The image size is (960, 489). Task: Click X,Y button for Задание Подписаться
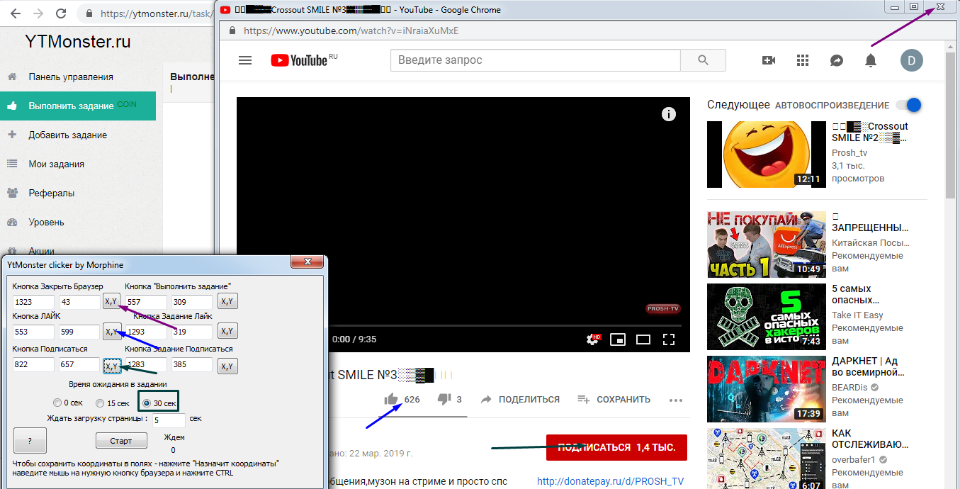[x=227, y=366]
